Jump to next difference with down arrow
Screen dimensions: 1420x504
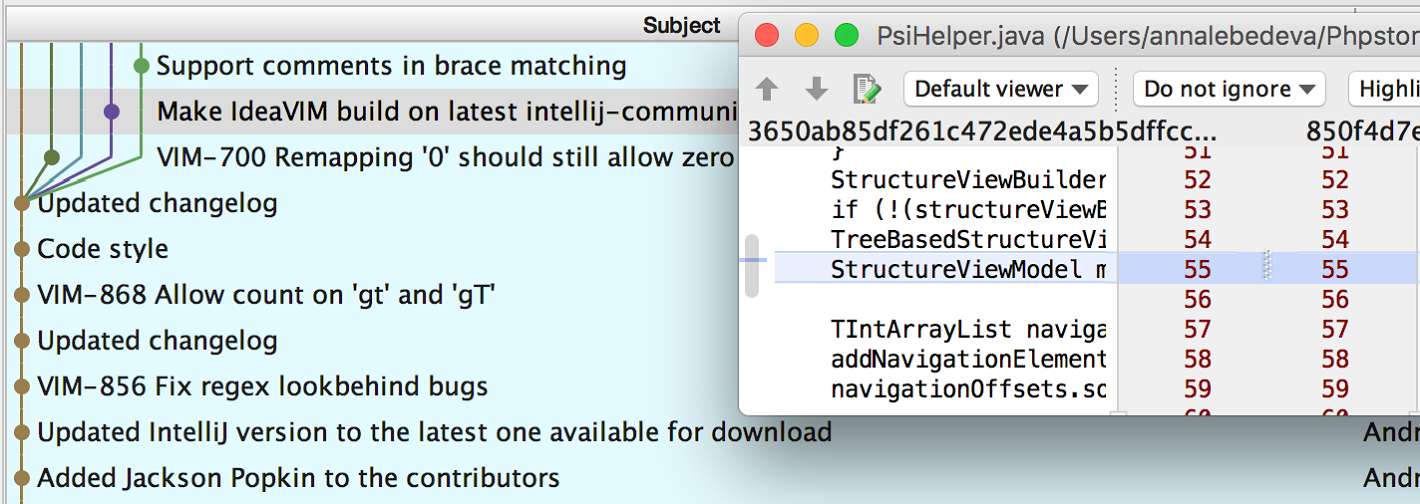817,89
